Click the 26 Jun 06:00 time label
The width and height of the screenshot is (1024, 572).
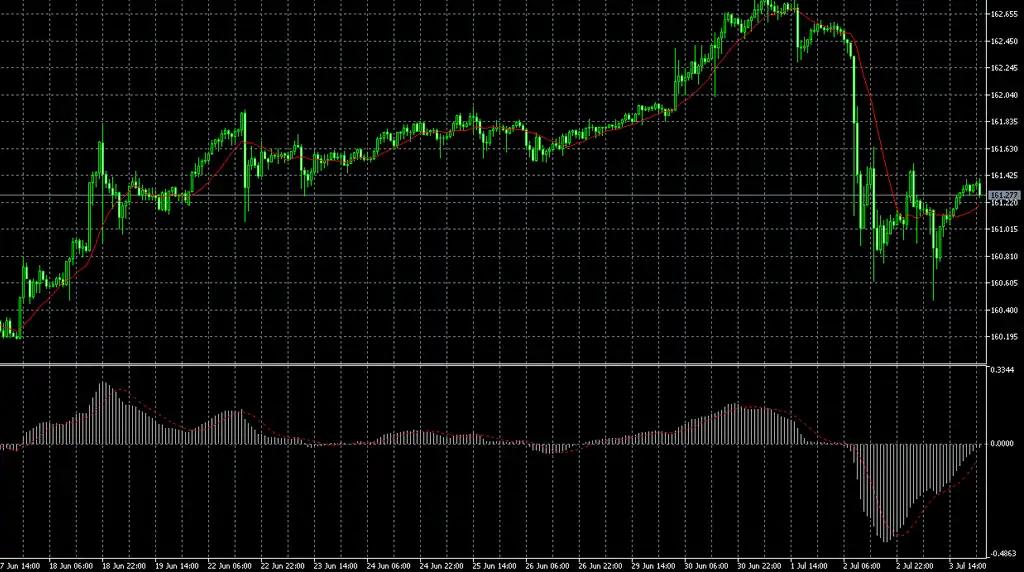click(x=547, y=566)
